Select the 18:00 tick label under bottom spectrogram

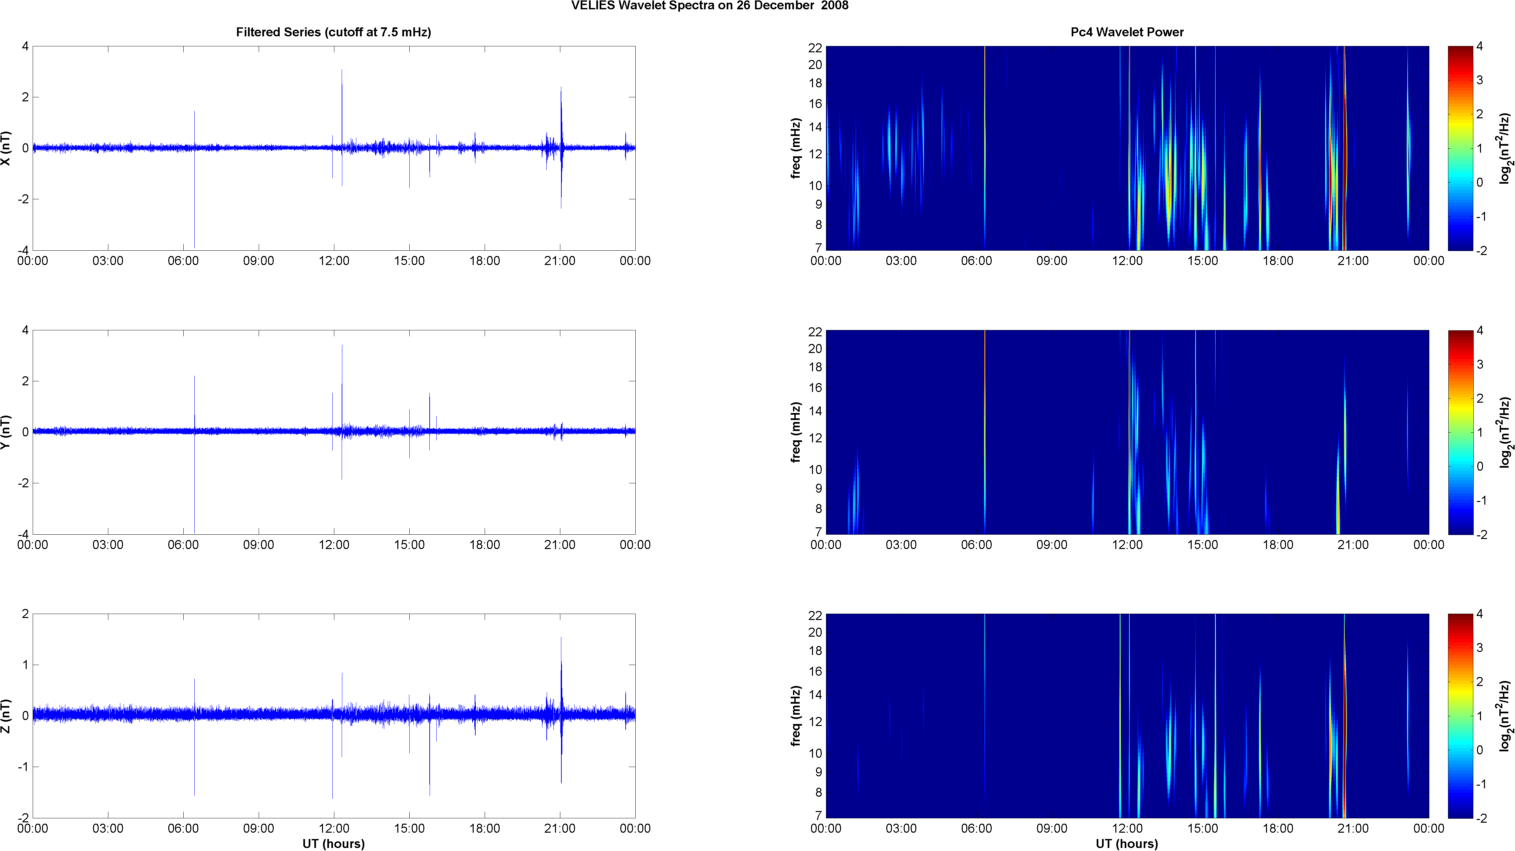pos(1277,828)
